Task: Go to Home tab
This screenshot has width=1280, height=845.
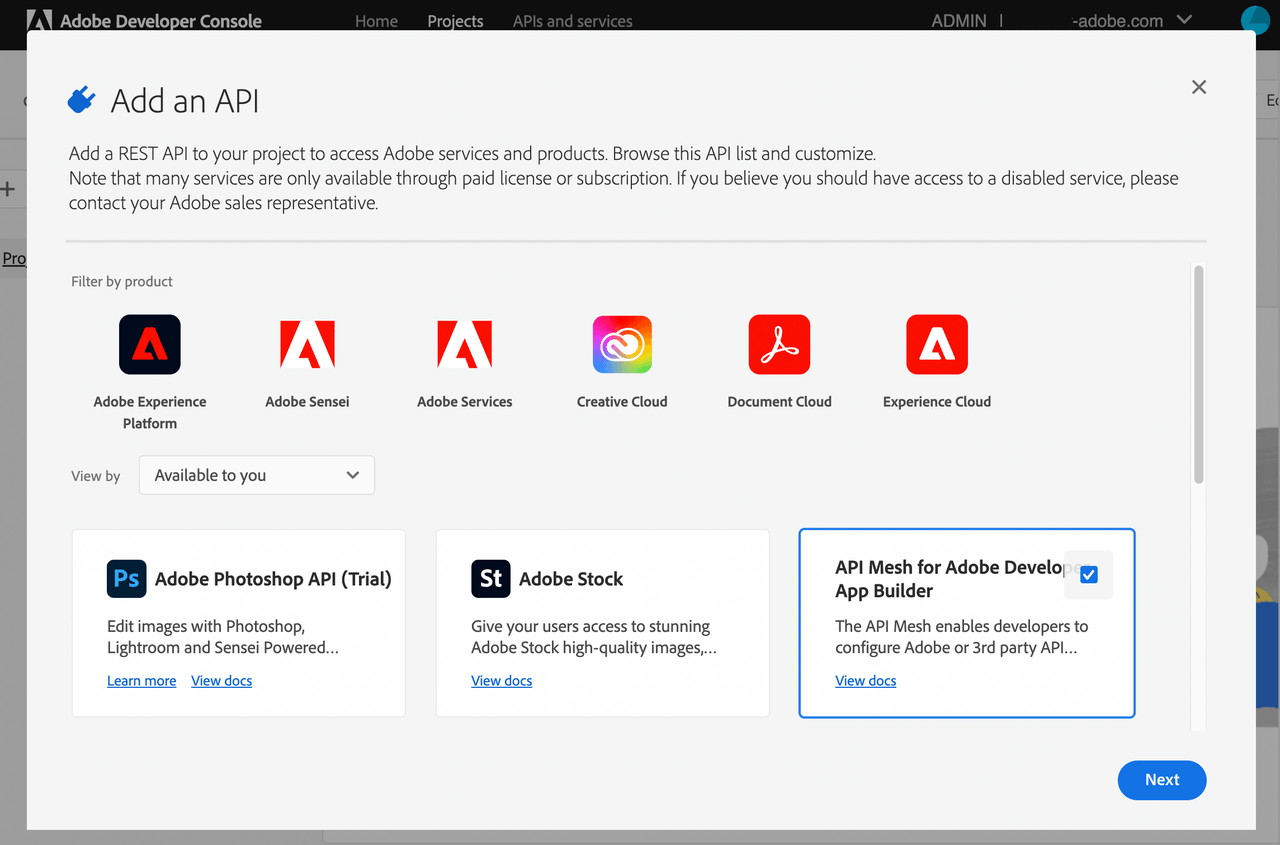Action: (376, 21)
